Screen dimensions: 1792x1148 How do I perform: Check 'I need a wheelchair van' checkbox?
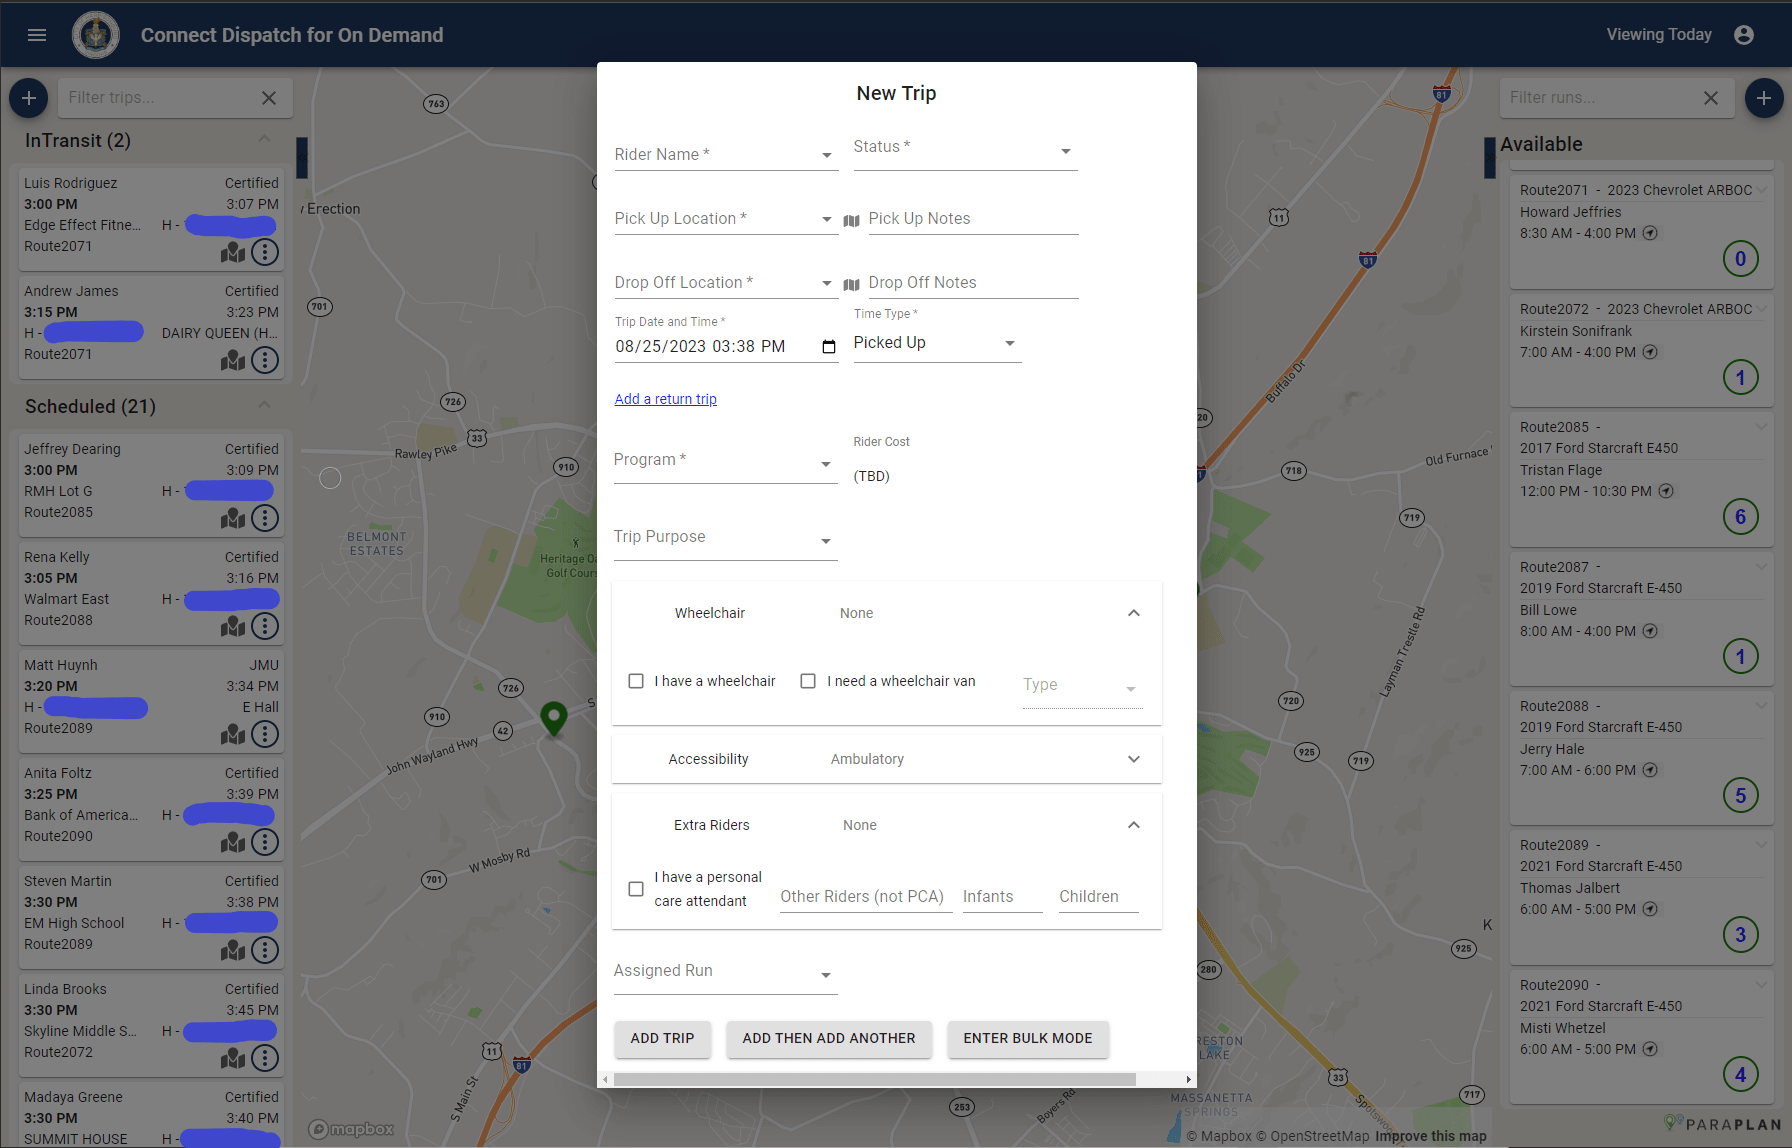pos(808,681)
